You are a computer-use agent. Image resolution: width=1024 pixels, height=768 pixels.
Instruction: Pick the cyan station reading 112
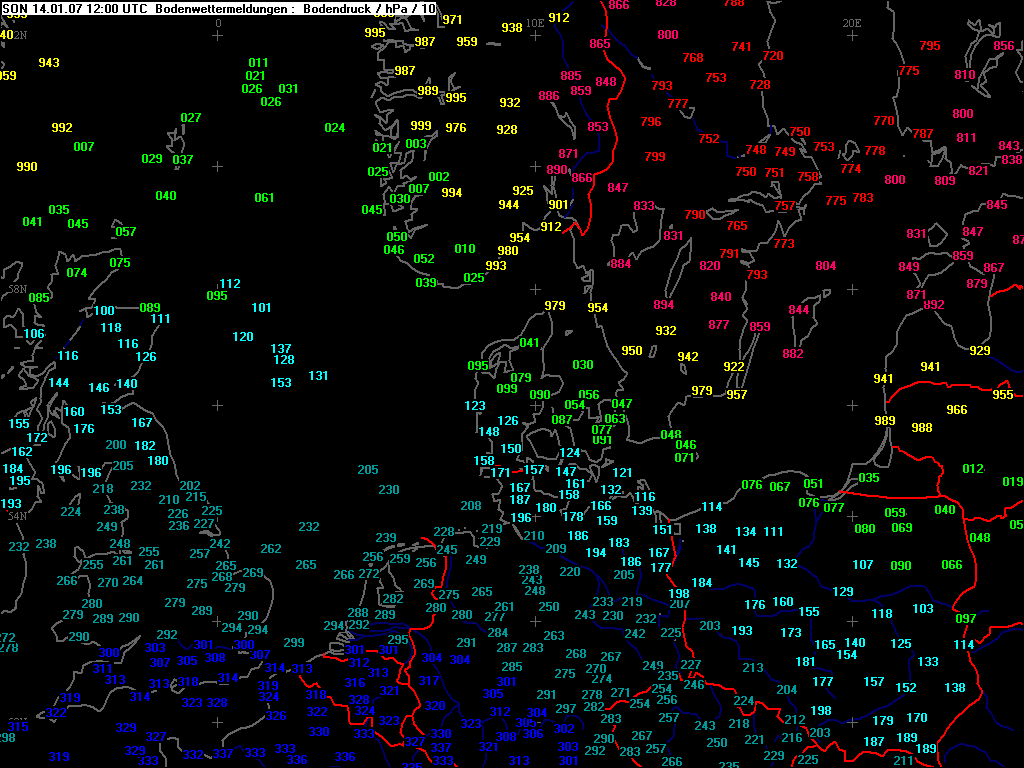(230, 284)
